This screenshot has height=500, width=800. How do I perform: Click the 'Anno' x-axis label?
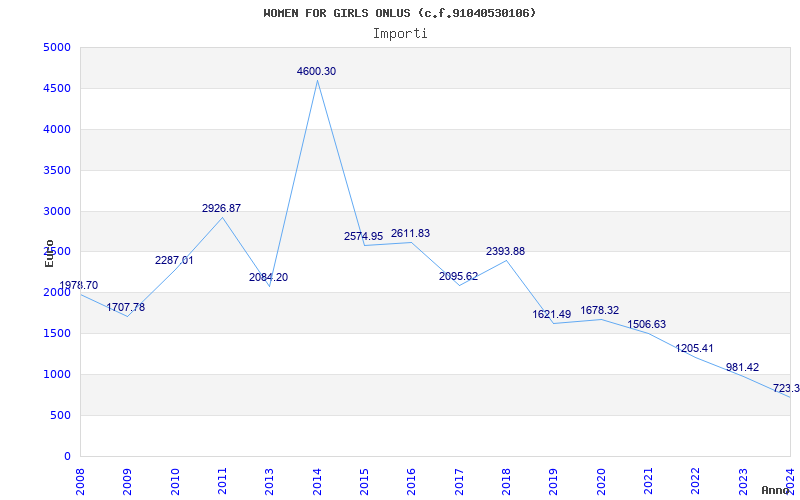(774, 490)
